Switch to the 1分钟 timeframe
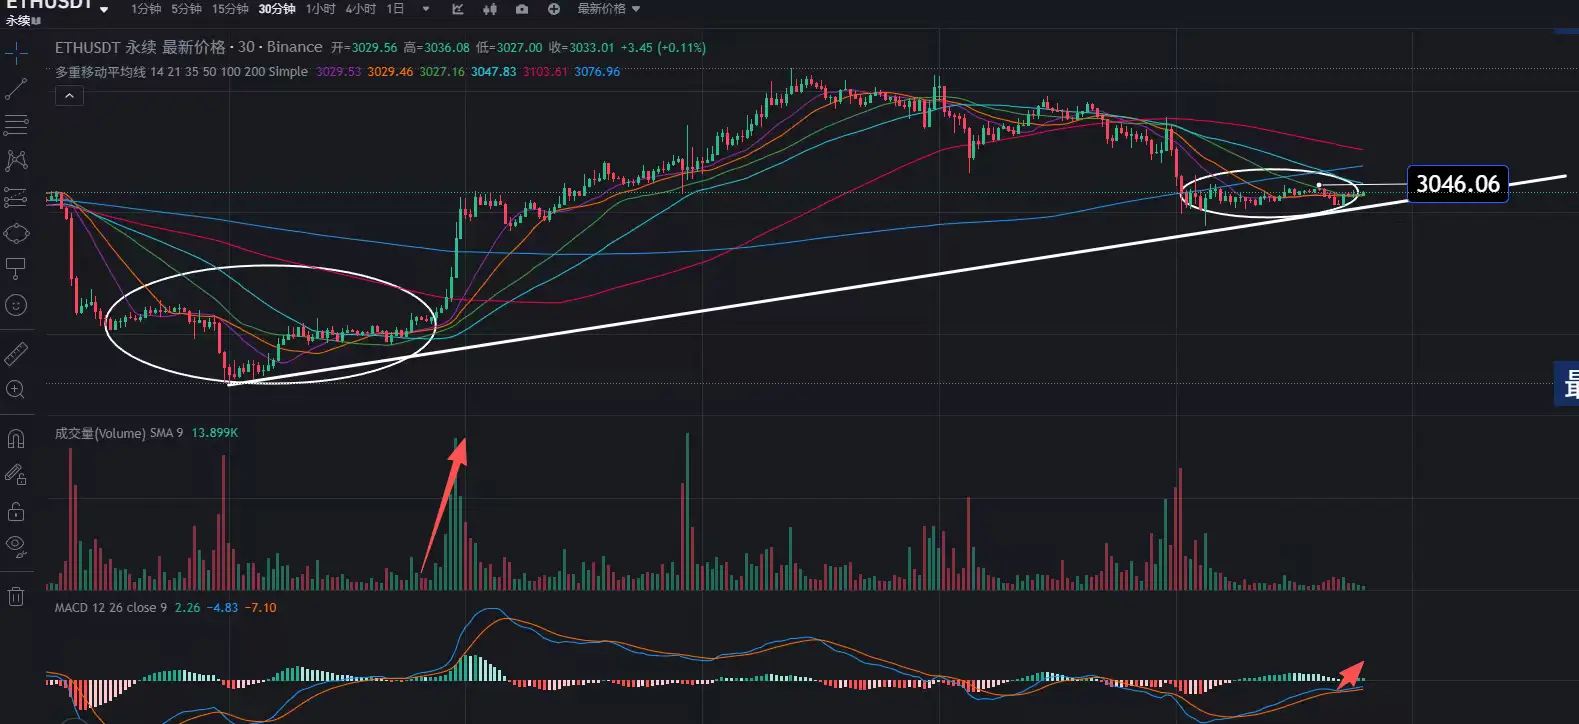The height and width of the screenshot is (724, 1579). point(146,9)
